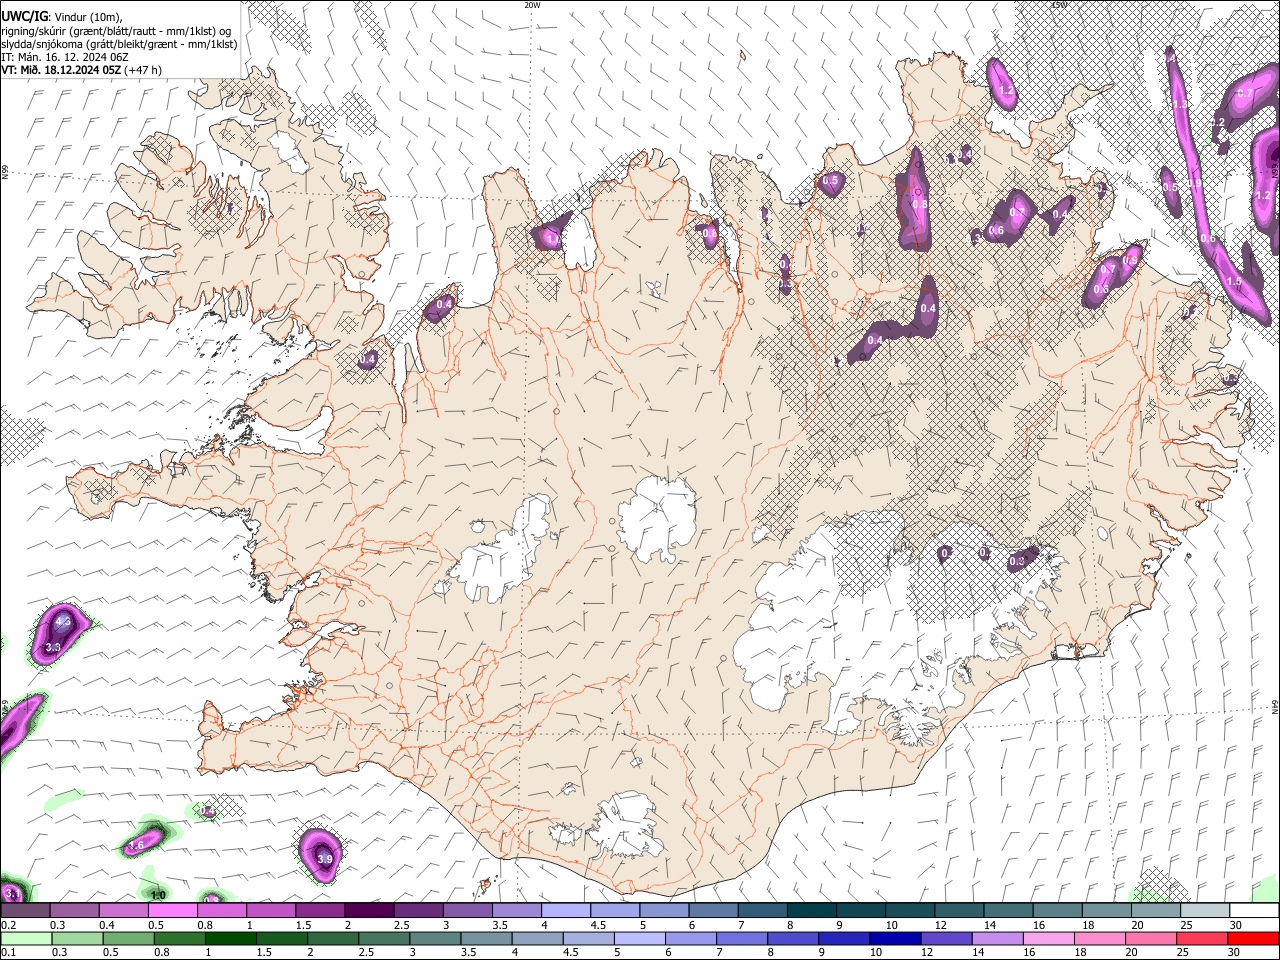Pick the 0.2 swatch in the upper legend row
This screenshot has width=1280, height=960.
(26, 910)
